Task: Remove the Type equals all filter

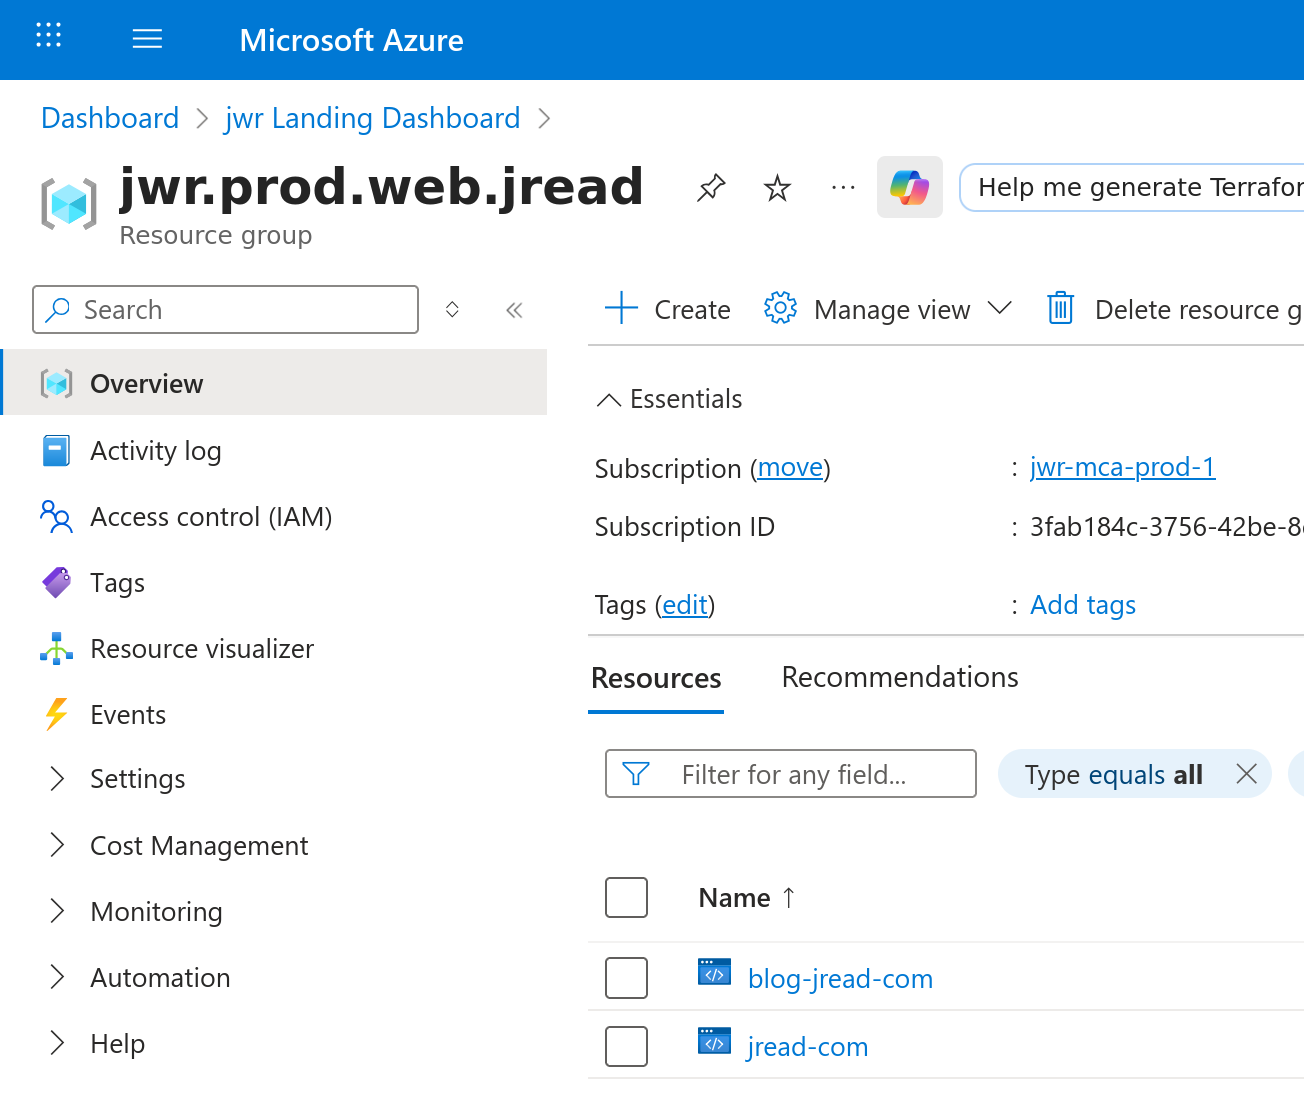Action: (1246, 774)
